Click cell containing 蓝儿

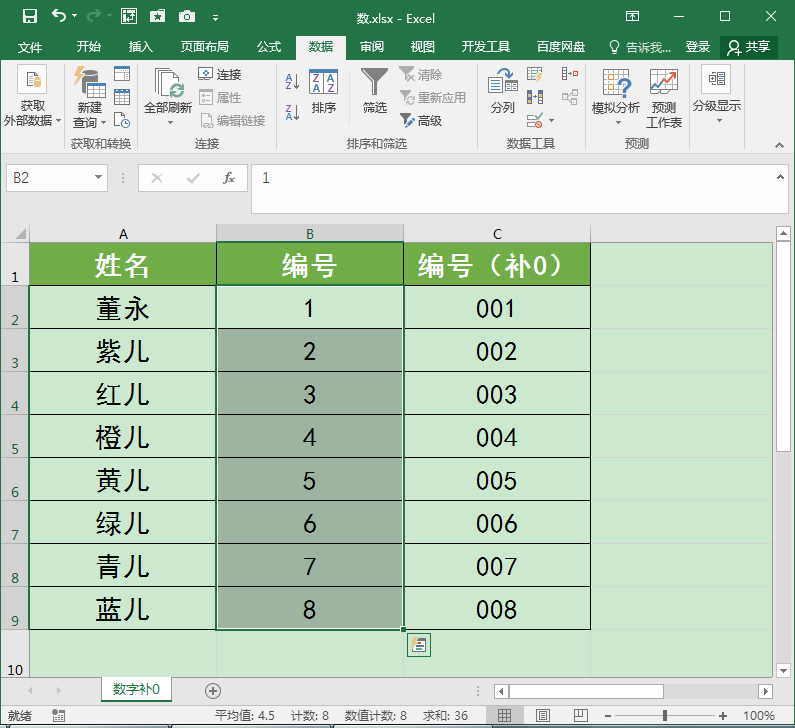point(123,608)
